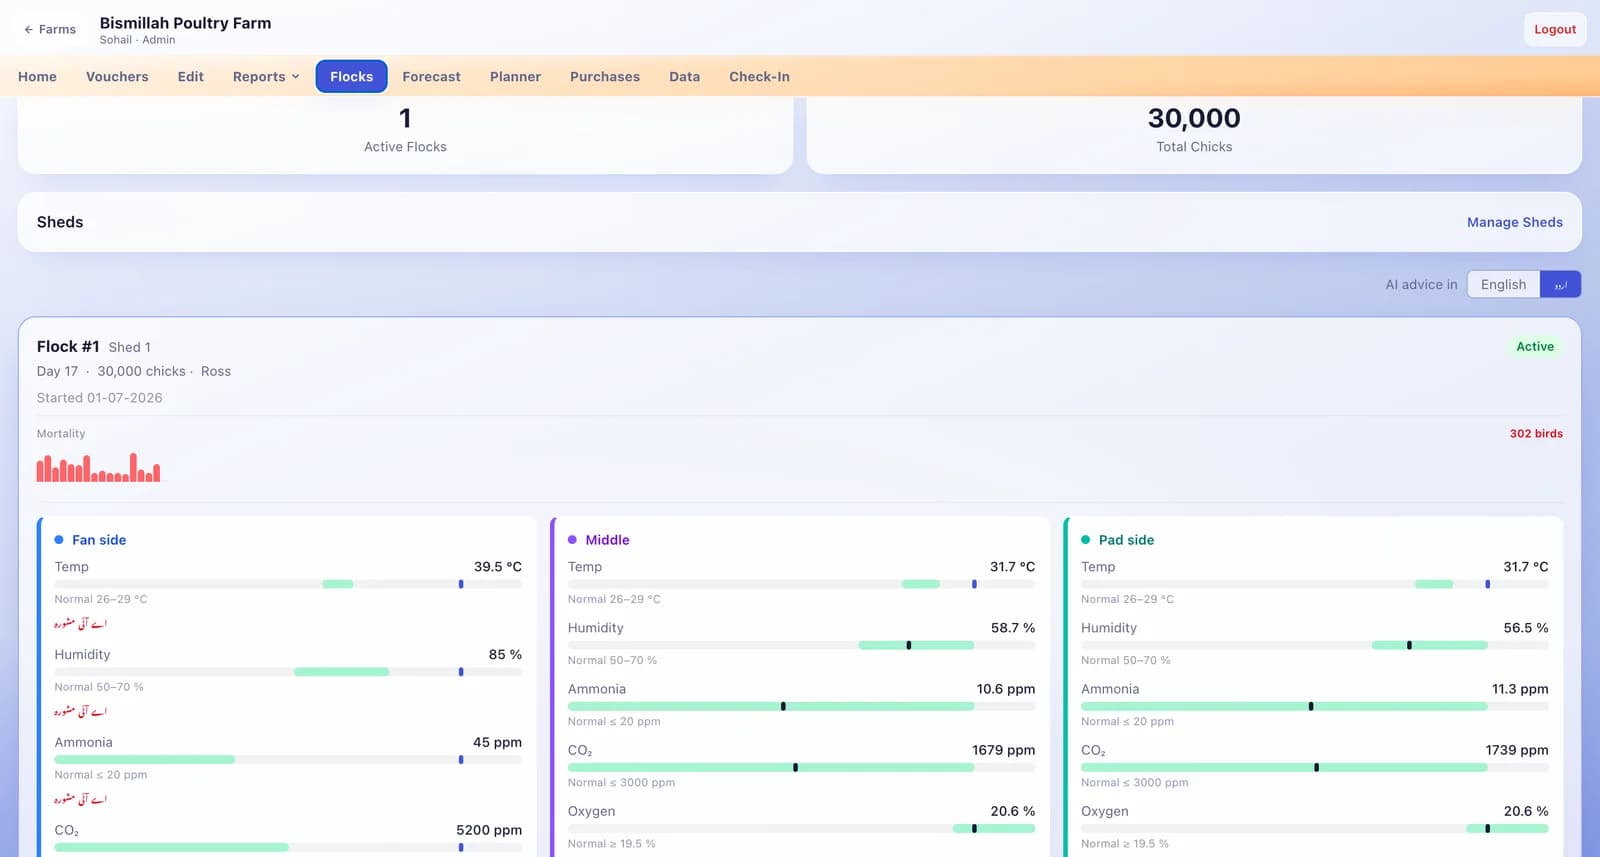1600x857 pixels.
Task: Click the Fan side 5200 ppm CO₂ value
Action: point(489,830)
